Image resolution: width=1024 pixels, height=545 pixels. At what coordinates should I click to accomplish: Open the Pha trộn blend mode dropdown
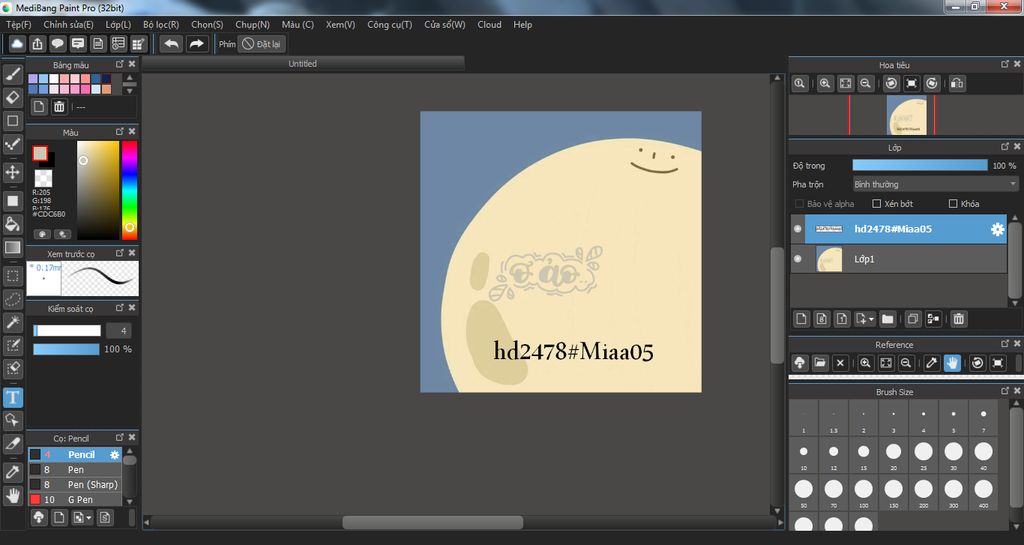(935, 185)
